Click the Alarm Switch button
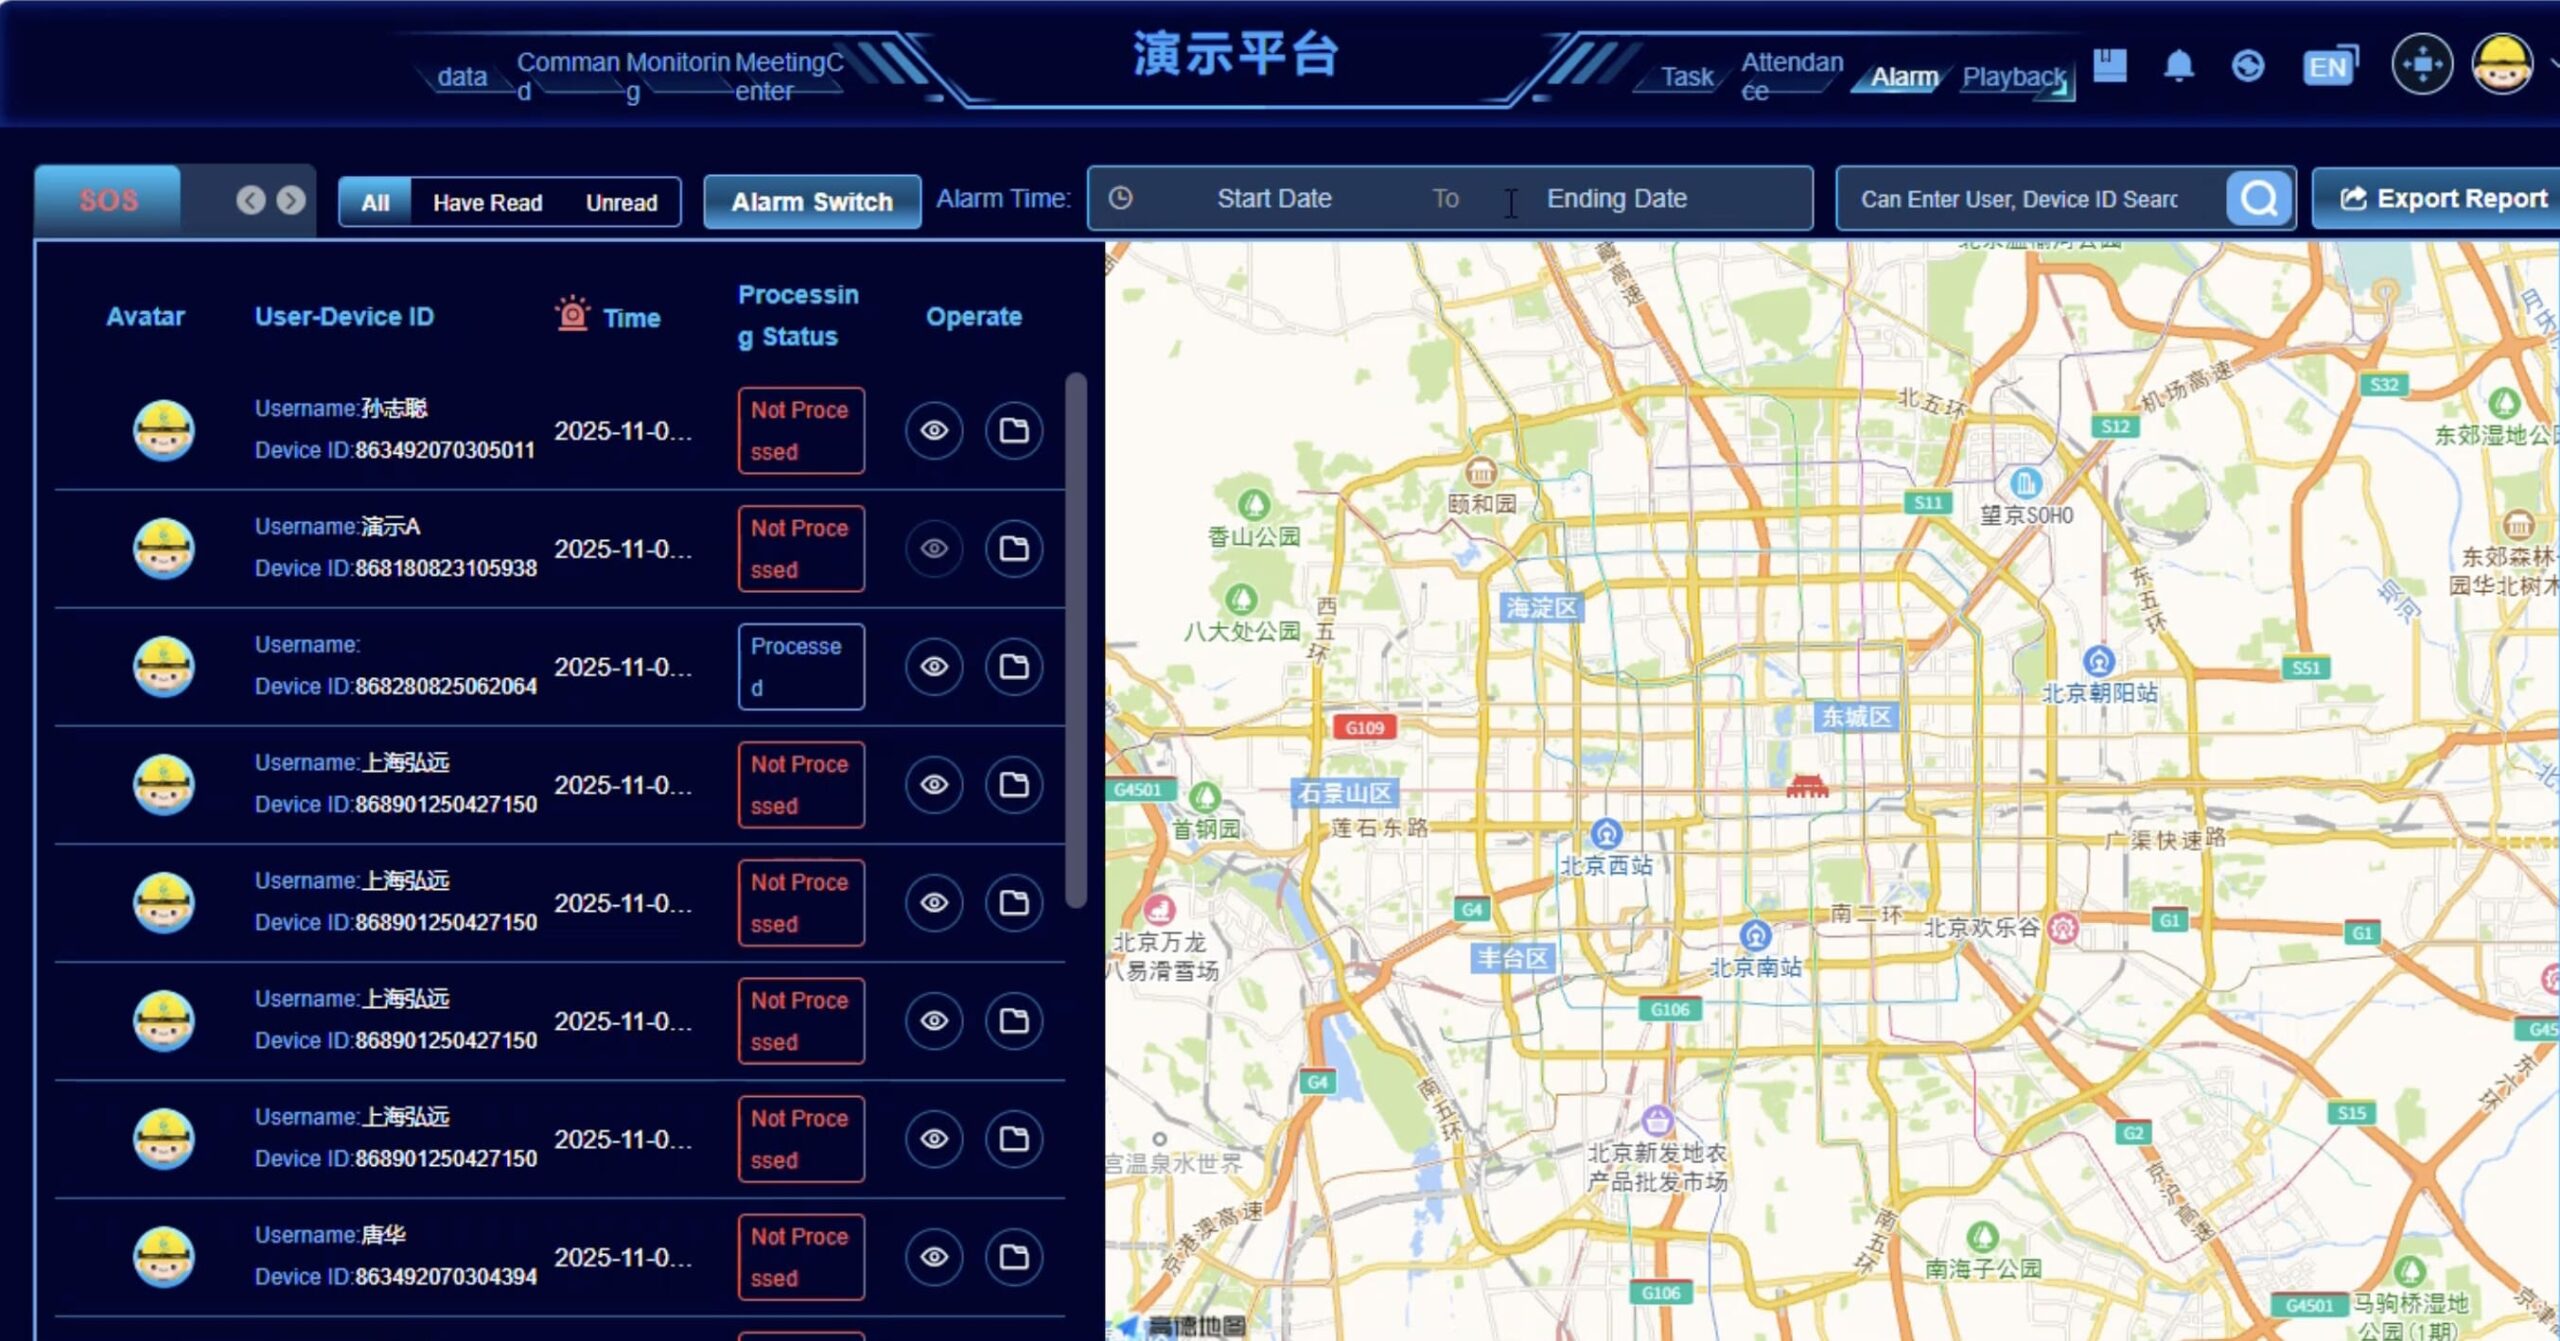The width and height of the screenshot is (2560, 1341). click(x=811, y=202)
